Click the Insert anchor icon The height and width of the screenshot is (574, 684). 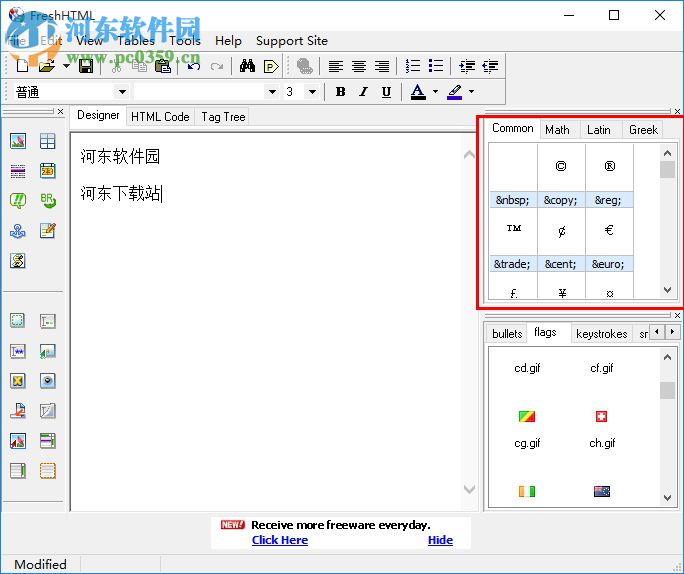pos(18,231)
